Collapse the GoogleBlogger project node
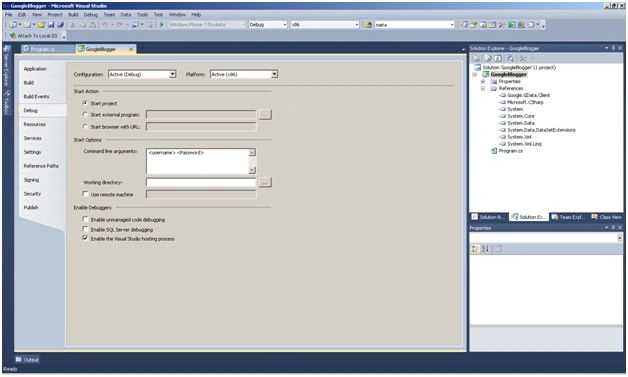 475,75
